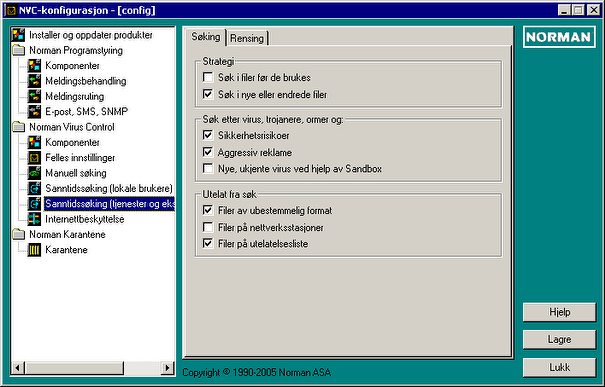Click the Norman Programstyring folder icon
This screenshot has height=387, width=605.
click(x=18, y=50)
